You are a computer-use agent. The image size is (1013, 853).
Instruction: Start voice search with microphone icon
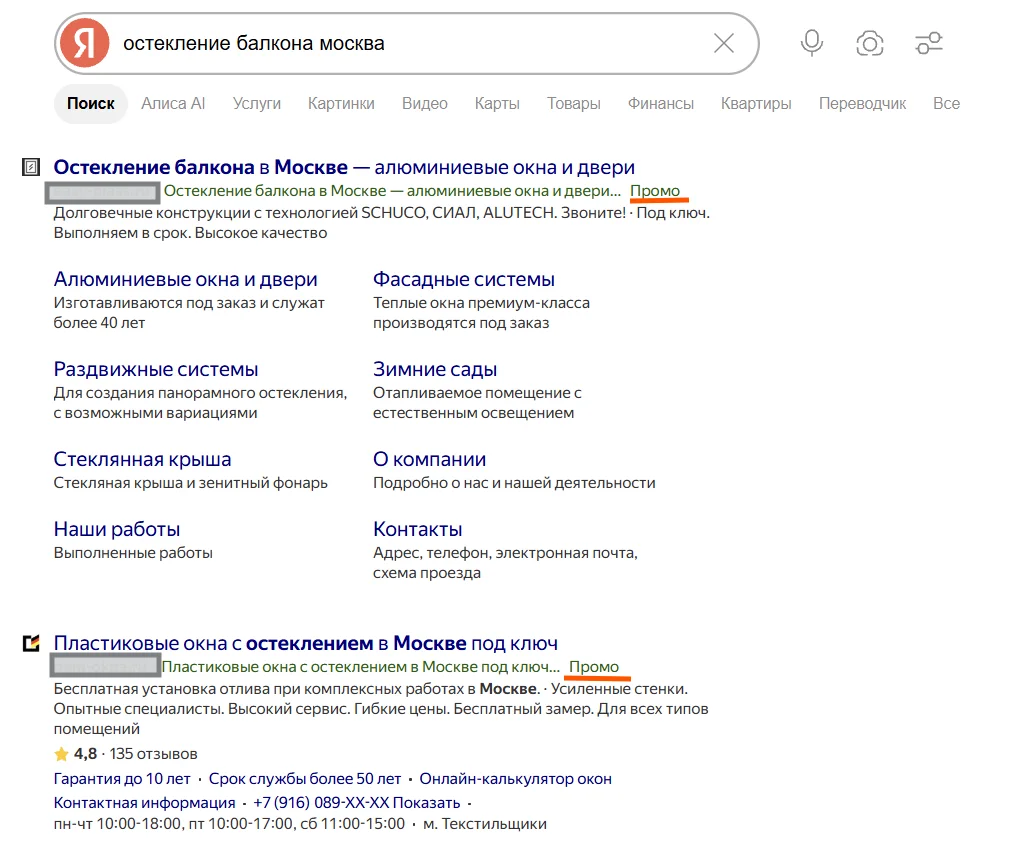[811, 43]
